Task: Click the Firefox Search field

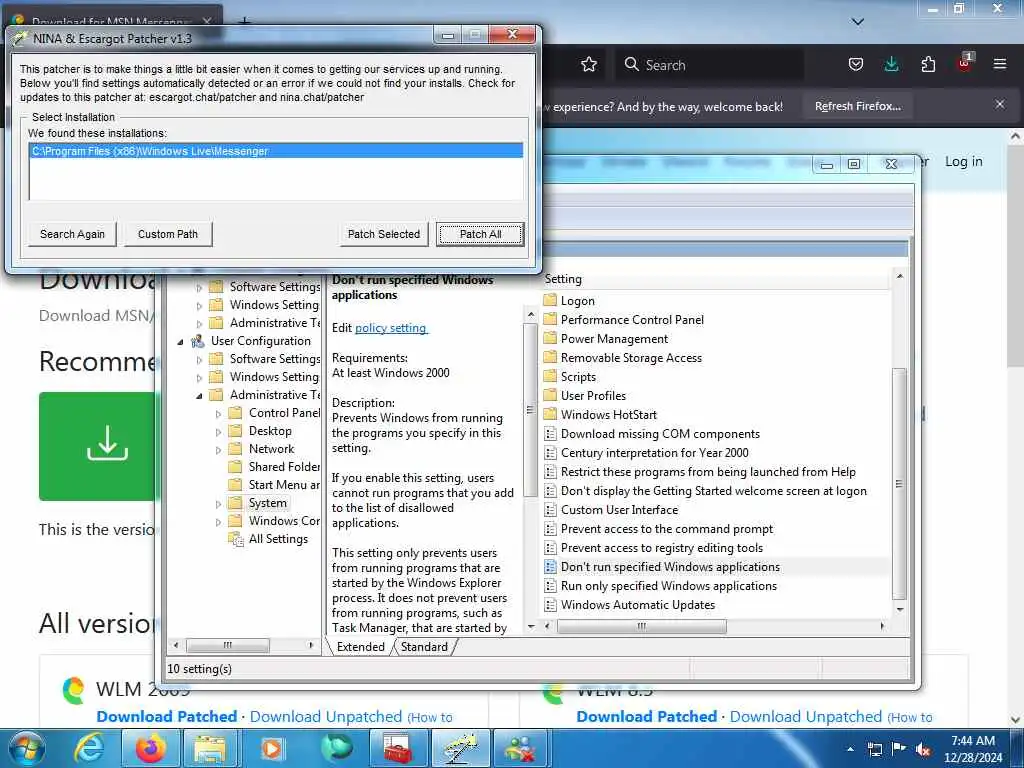Action: tap(709, 65)
